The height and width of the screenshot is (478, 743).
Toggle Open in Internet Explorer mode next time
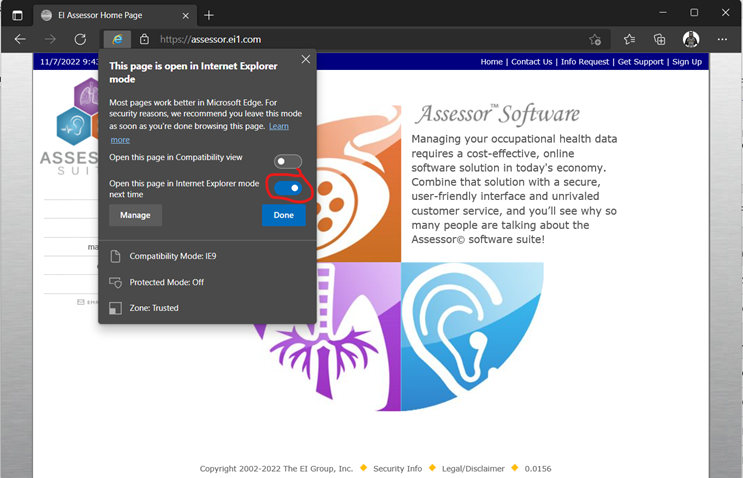pyautogui.click(x=288, y=188)
